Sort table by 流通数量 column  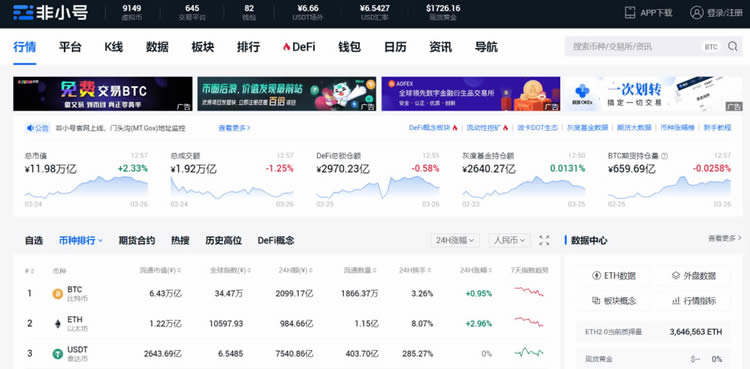coord(360,270)
